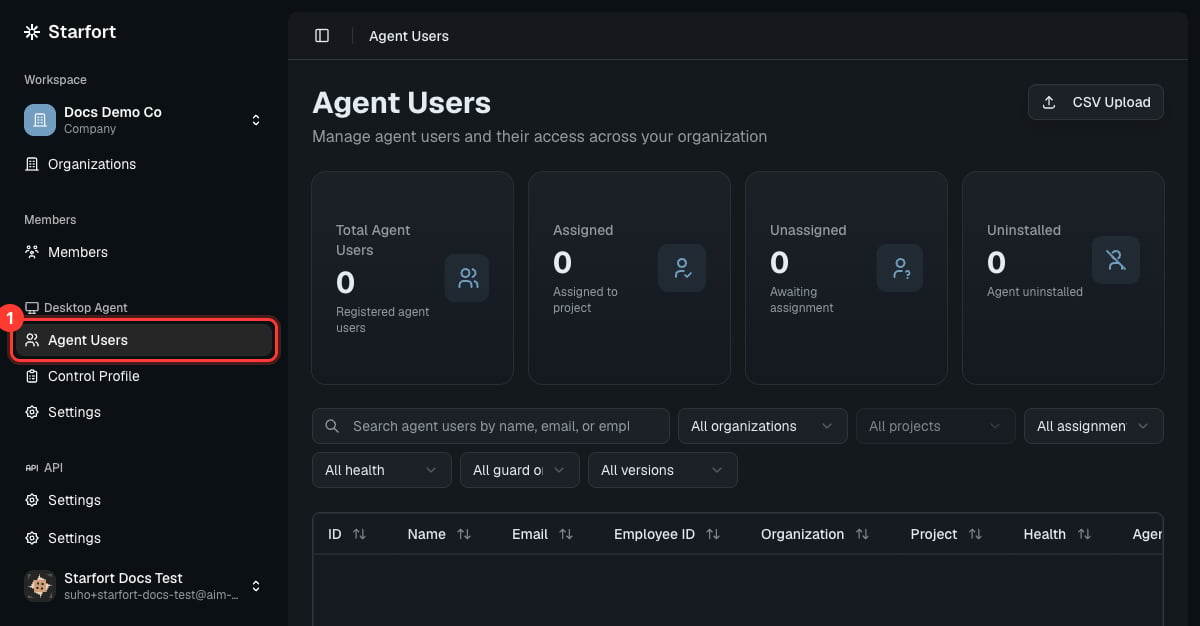
Task: Click the sort arrows next to Name
Action: tap(464, 535)
